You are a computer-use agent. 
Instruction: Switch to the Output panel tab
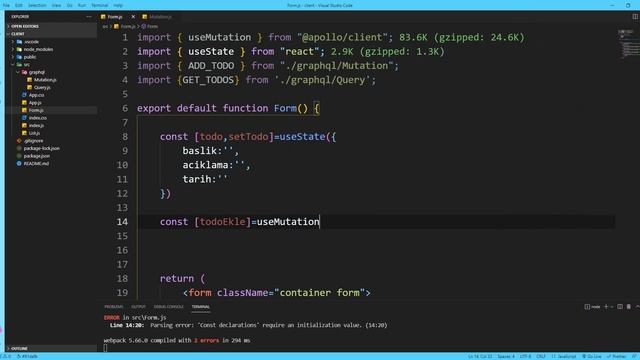point(138,307)
